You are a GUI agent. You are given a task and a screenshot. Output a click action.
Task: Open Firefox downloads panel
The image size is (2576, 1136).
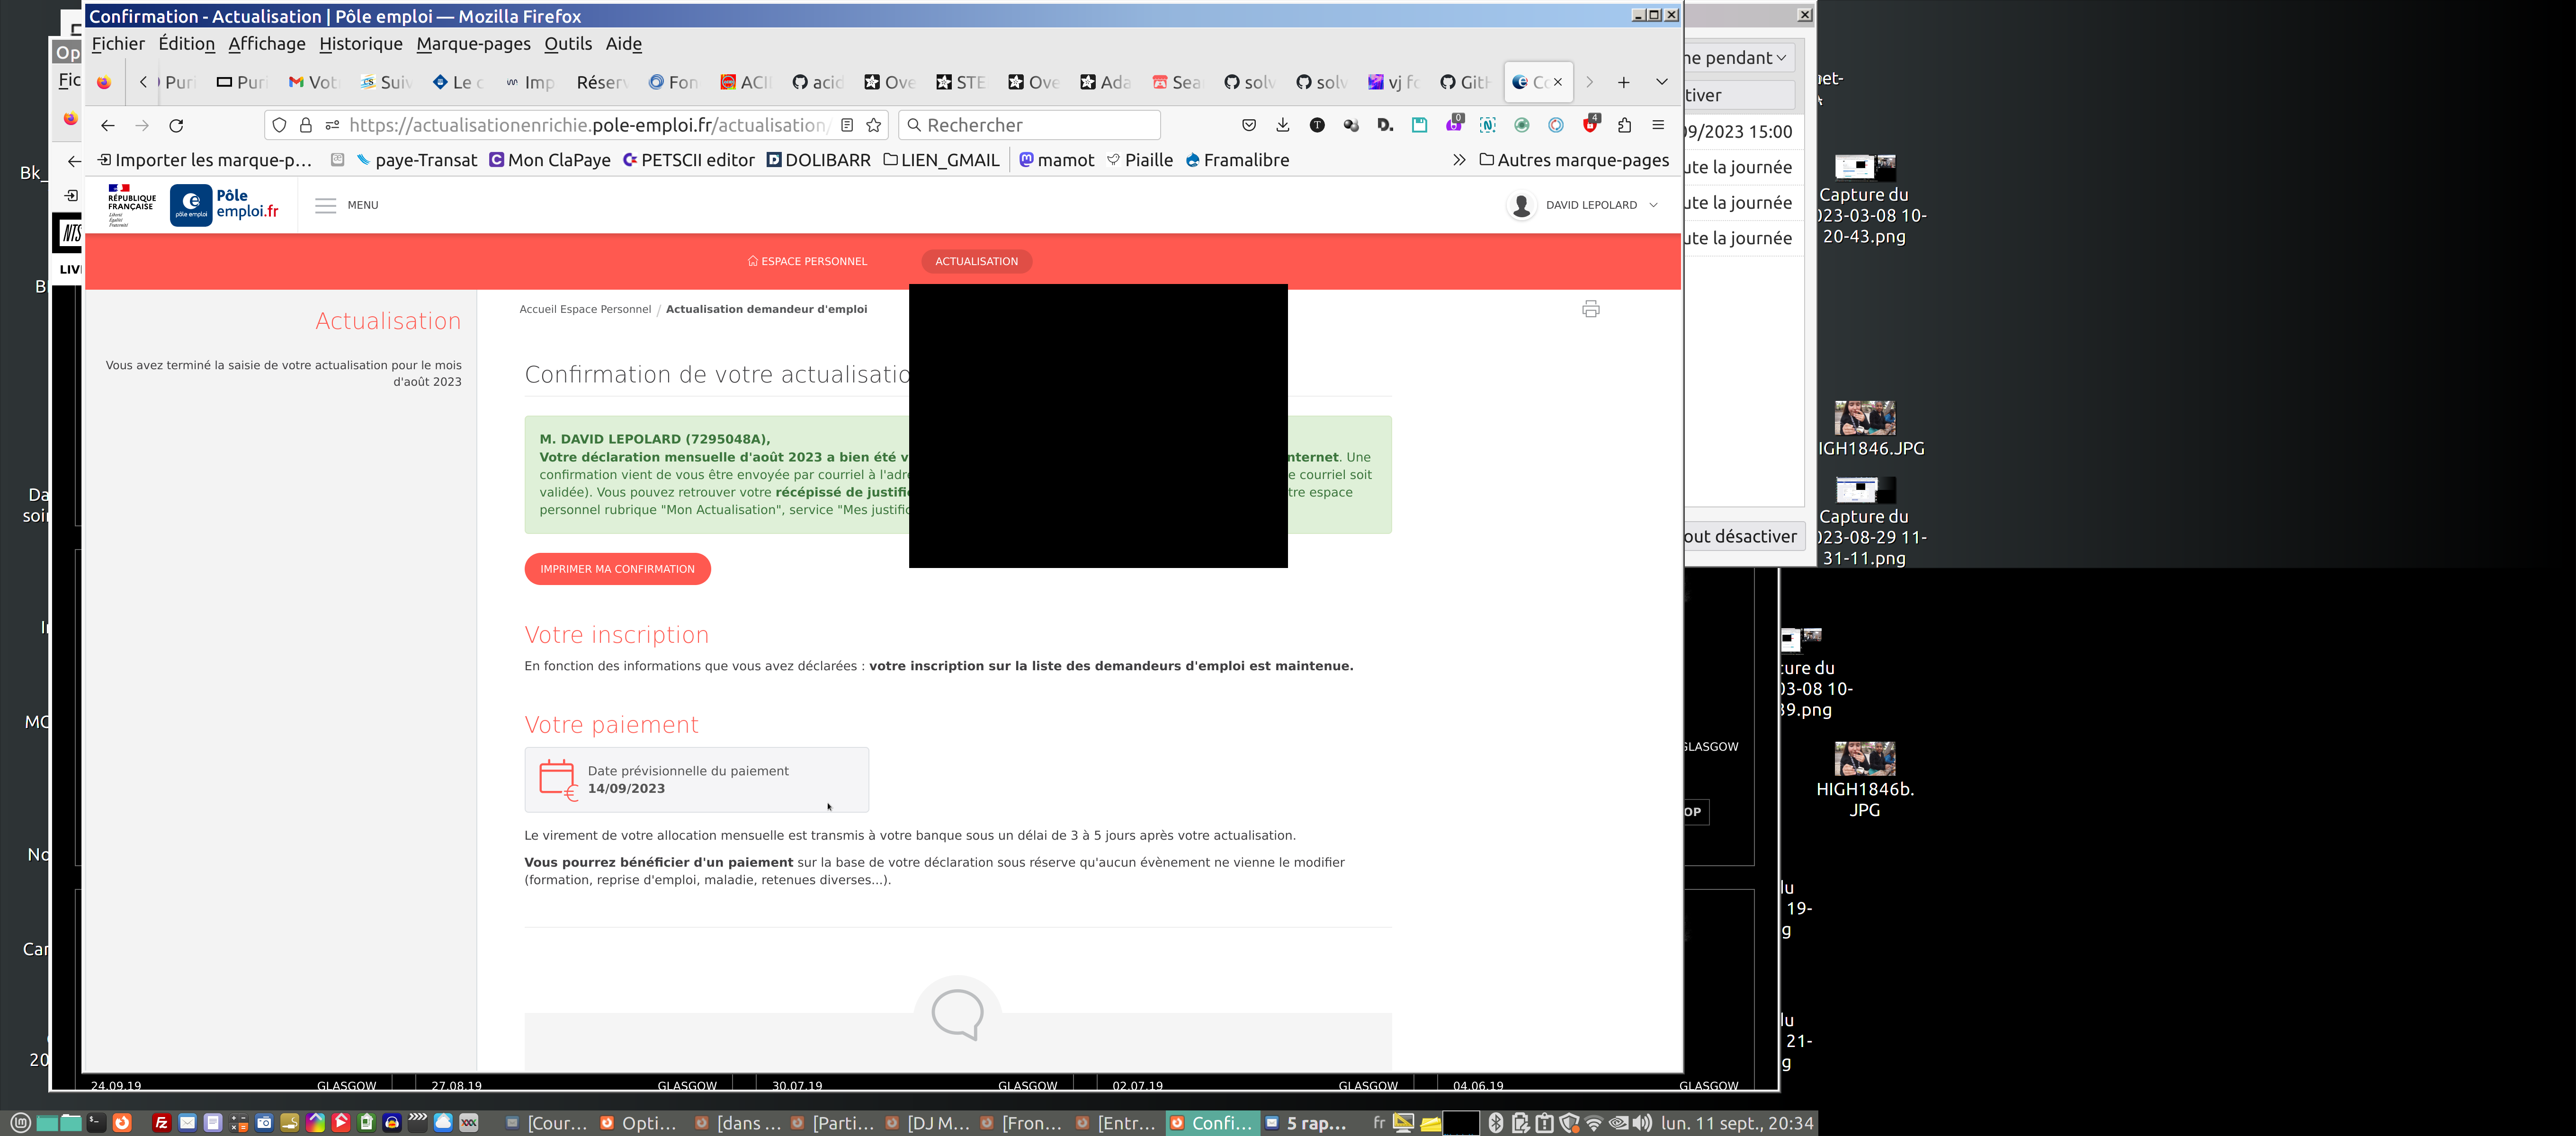point(1283,125)
